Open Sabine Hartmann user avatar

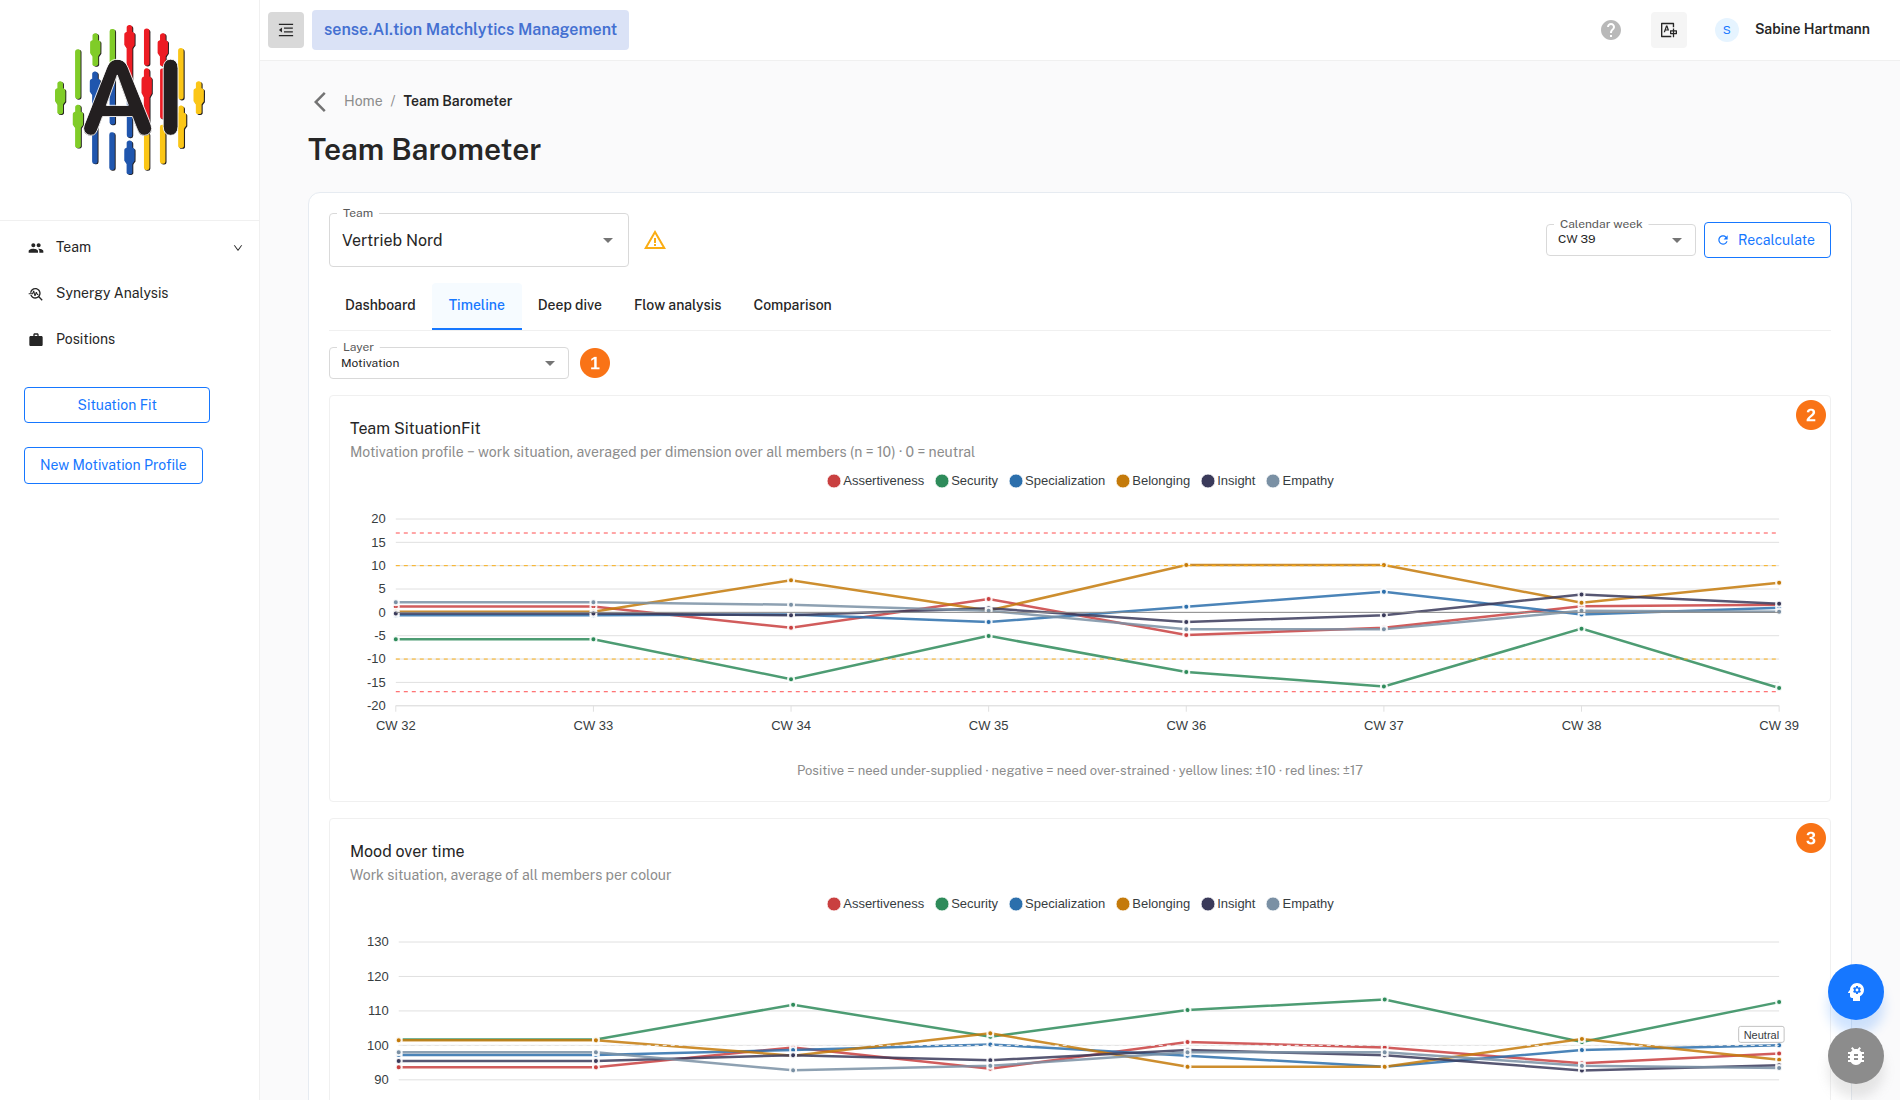[x=1727, y=30]
